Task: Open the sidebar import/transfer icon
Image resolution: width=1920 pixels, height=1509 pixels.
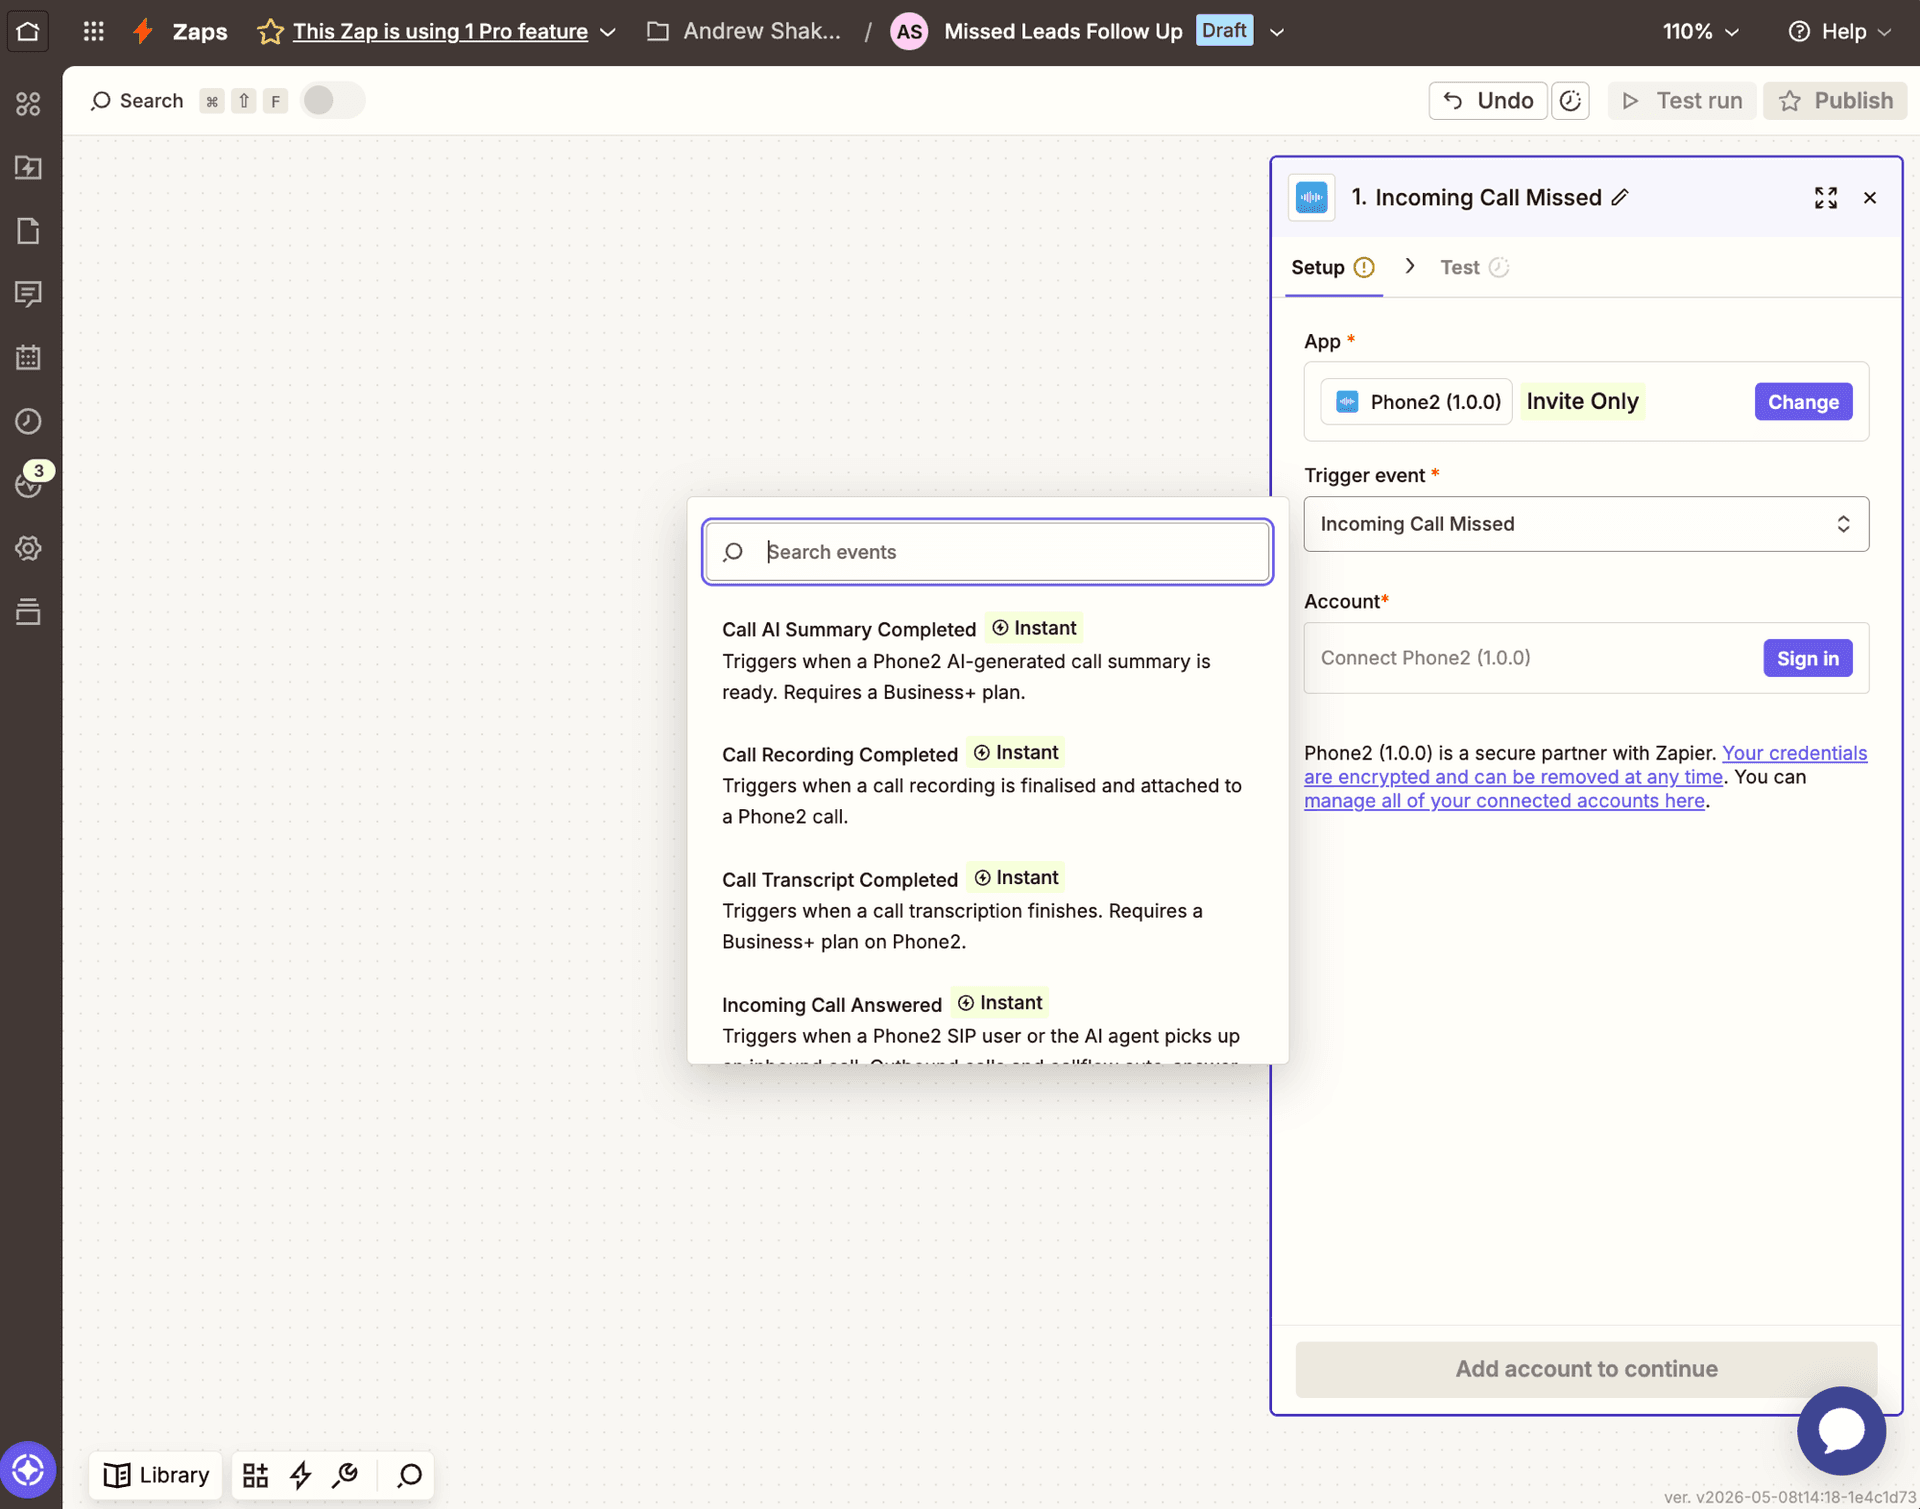Action: pyautogui.click(x=28, y=167)
